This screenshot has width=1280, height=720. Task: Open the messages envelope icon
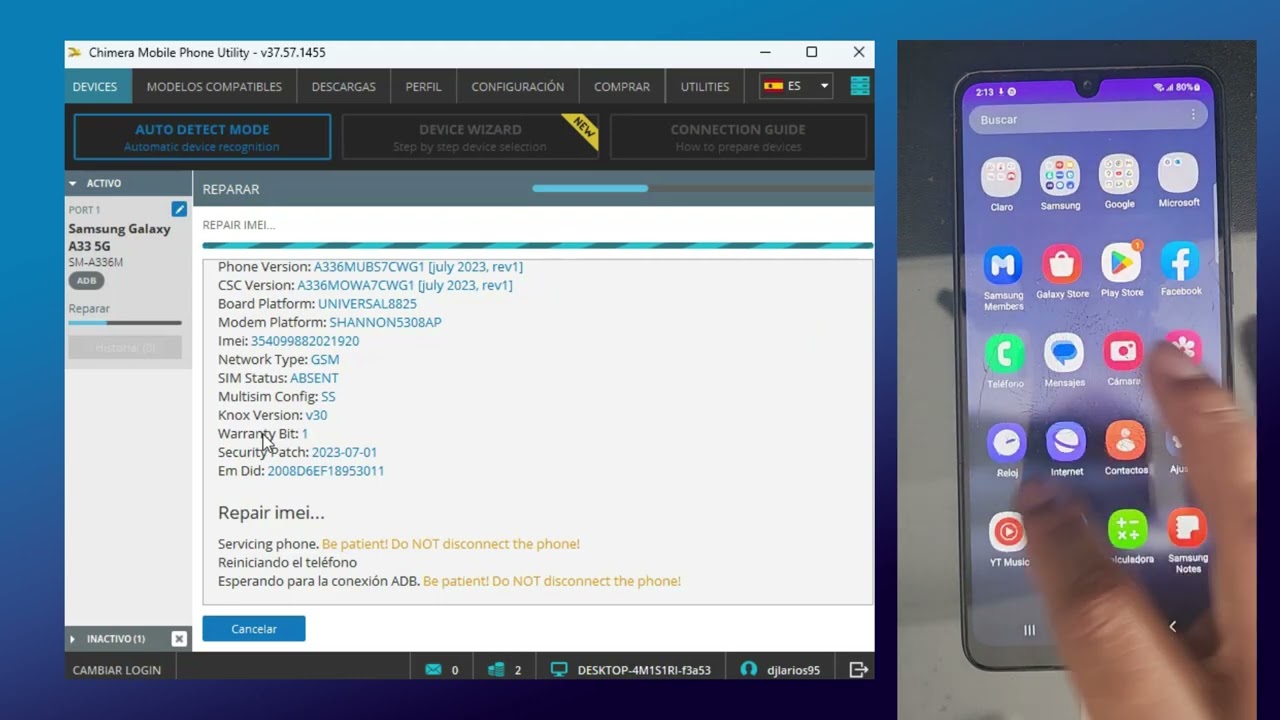tap(433, 670)
